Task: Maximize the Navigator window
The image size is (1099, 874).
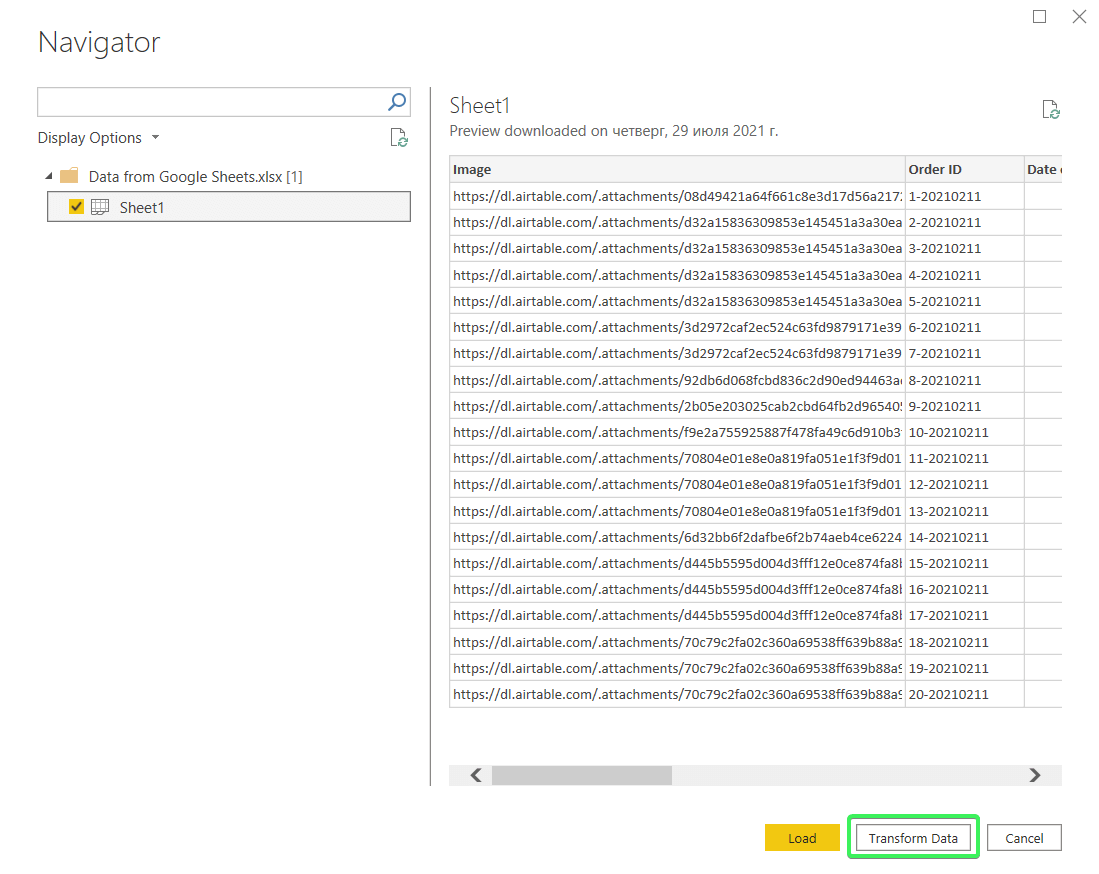Action: click(1039, 16)
